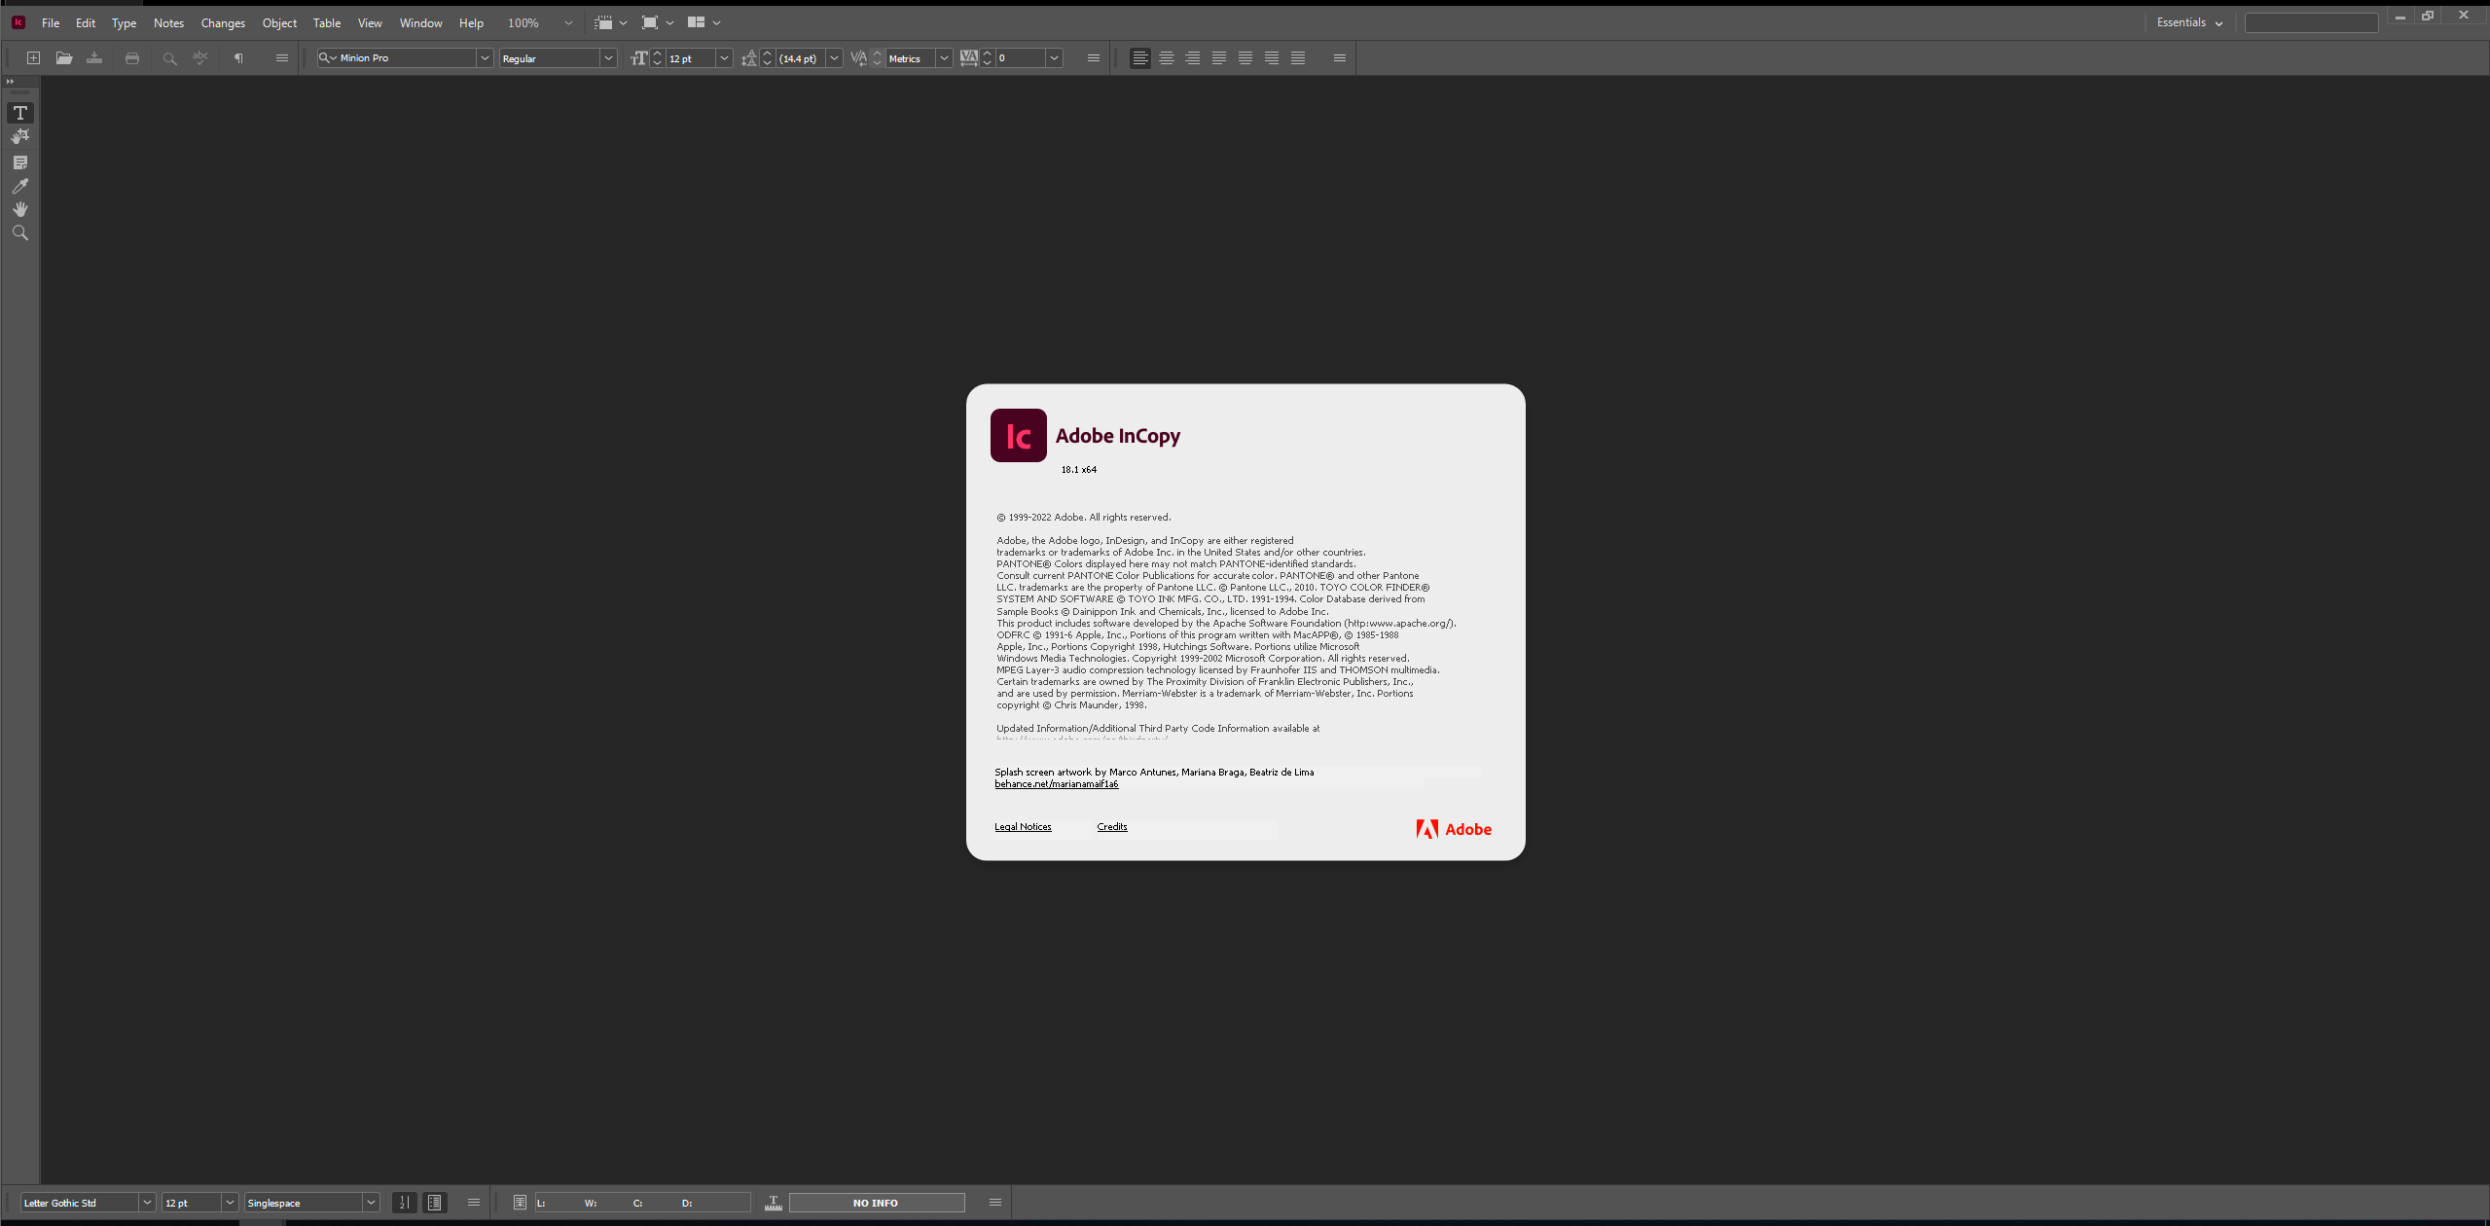Screen dimensions: 2490x1226
Task: Expand galley 12 pt size dropdown in bottom bar
Action: coord(229,1203)
